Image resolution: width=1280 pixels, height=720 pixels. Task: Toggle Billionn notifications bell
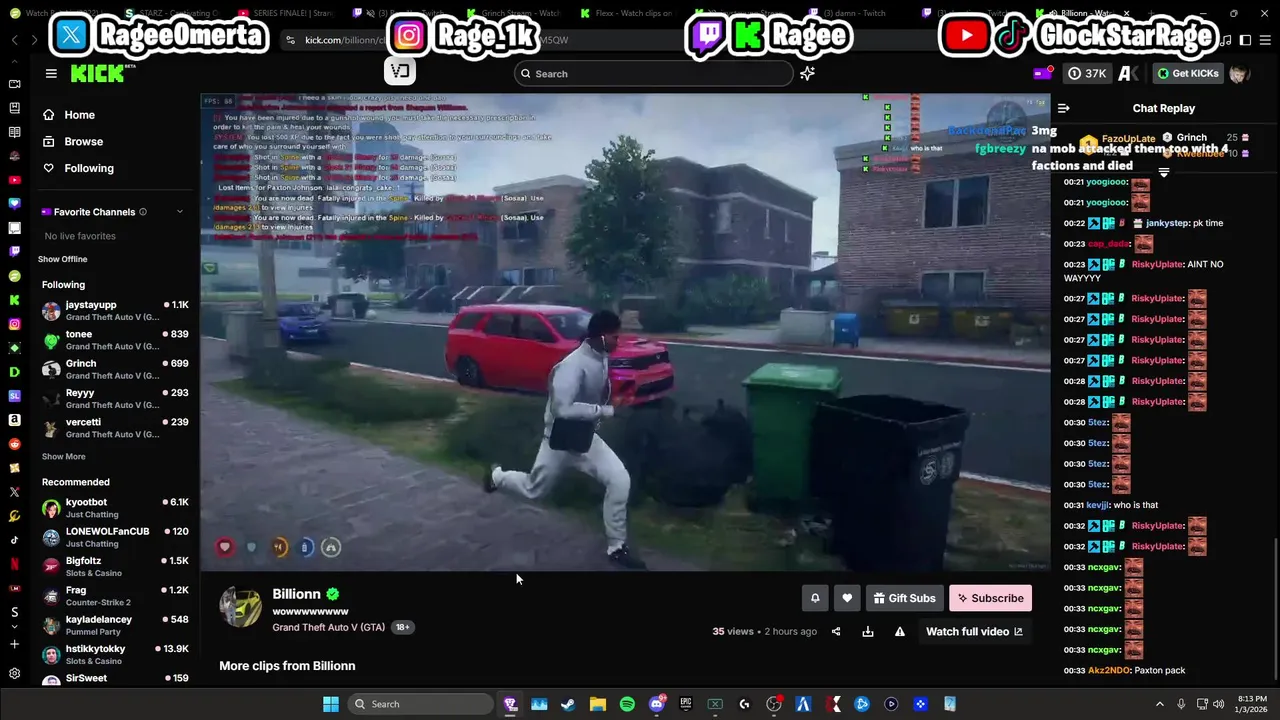pos(815,598)
